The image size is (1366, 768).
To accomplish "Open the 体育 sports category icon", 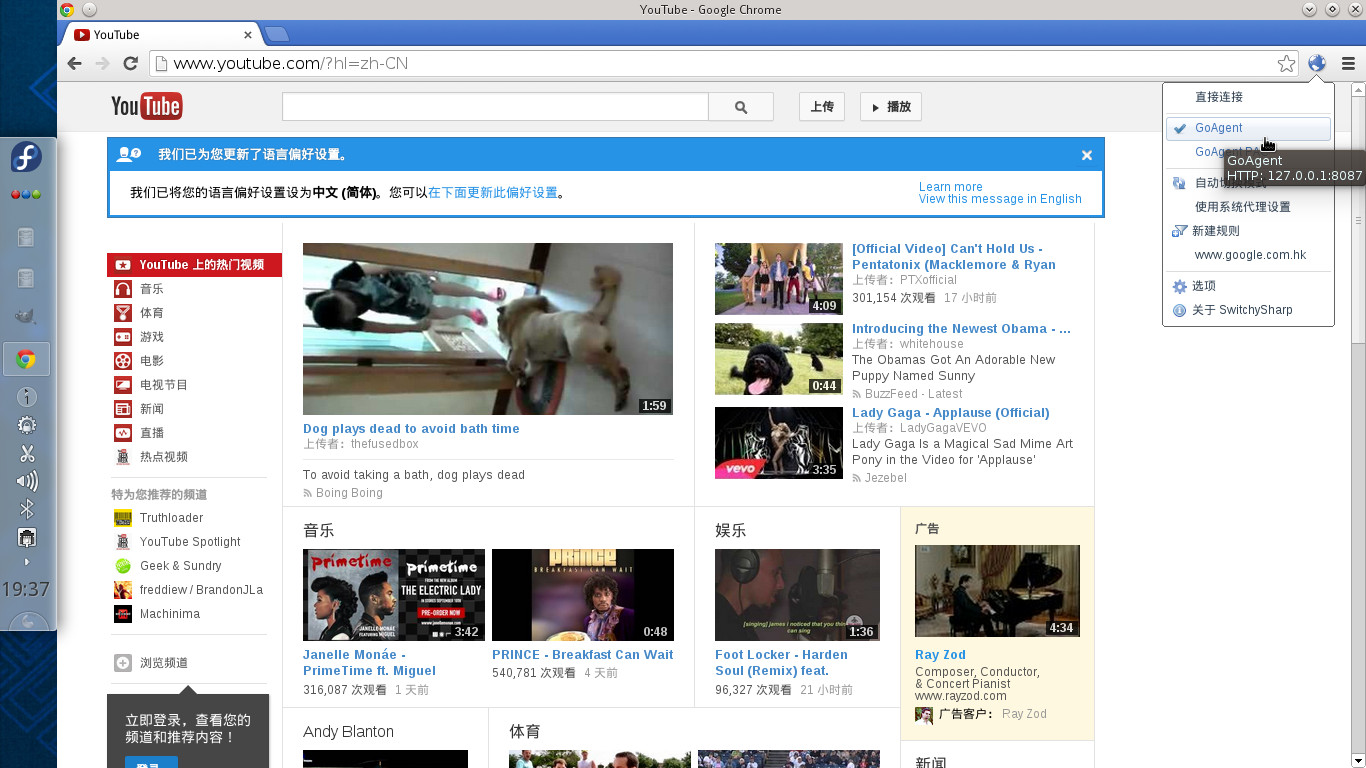I will click(x=123, y=313).
